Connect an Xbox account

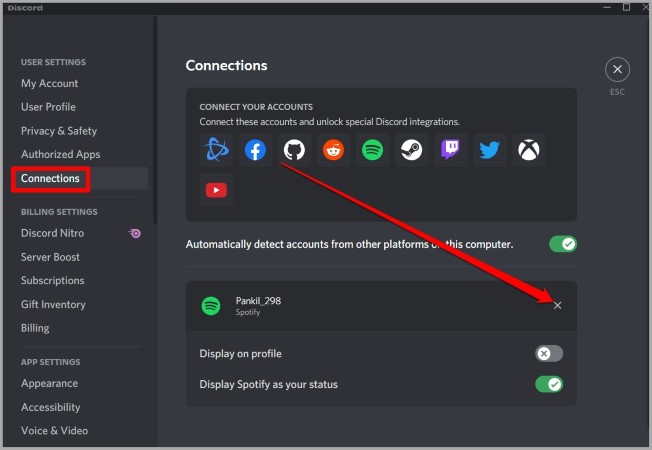pyautogui.click(x=529, y=150)
